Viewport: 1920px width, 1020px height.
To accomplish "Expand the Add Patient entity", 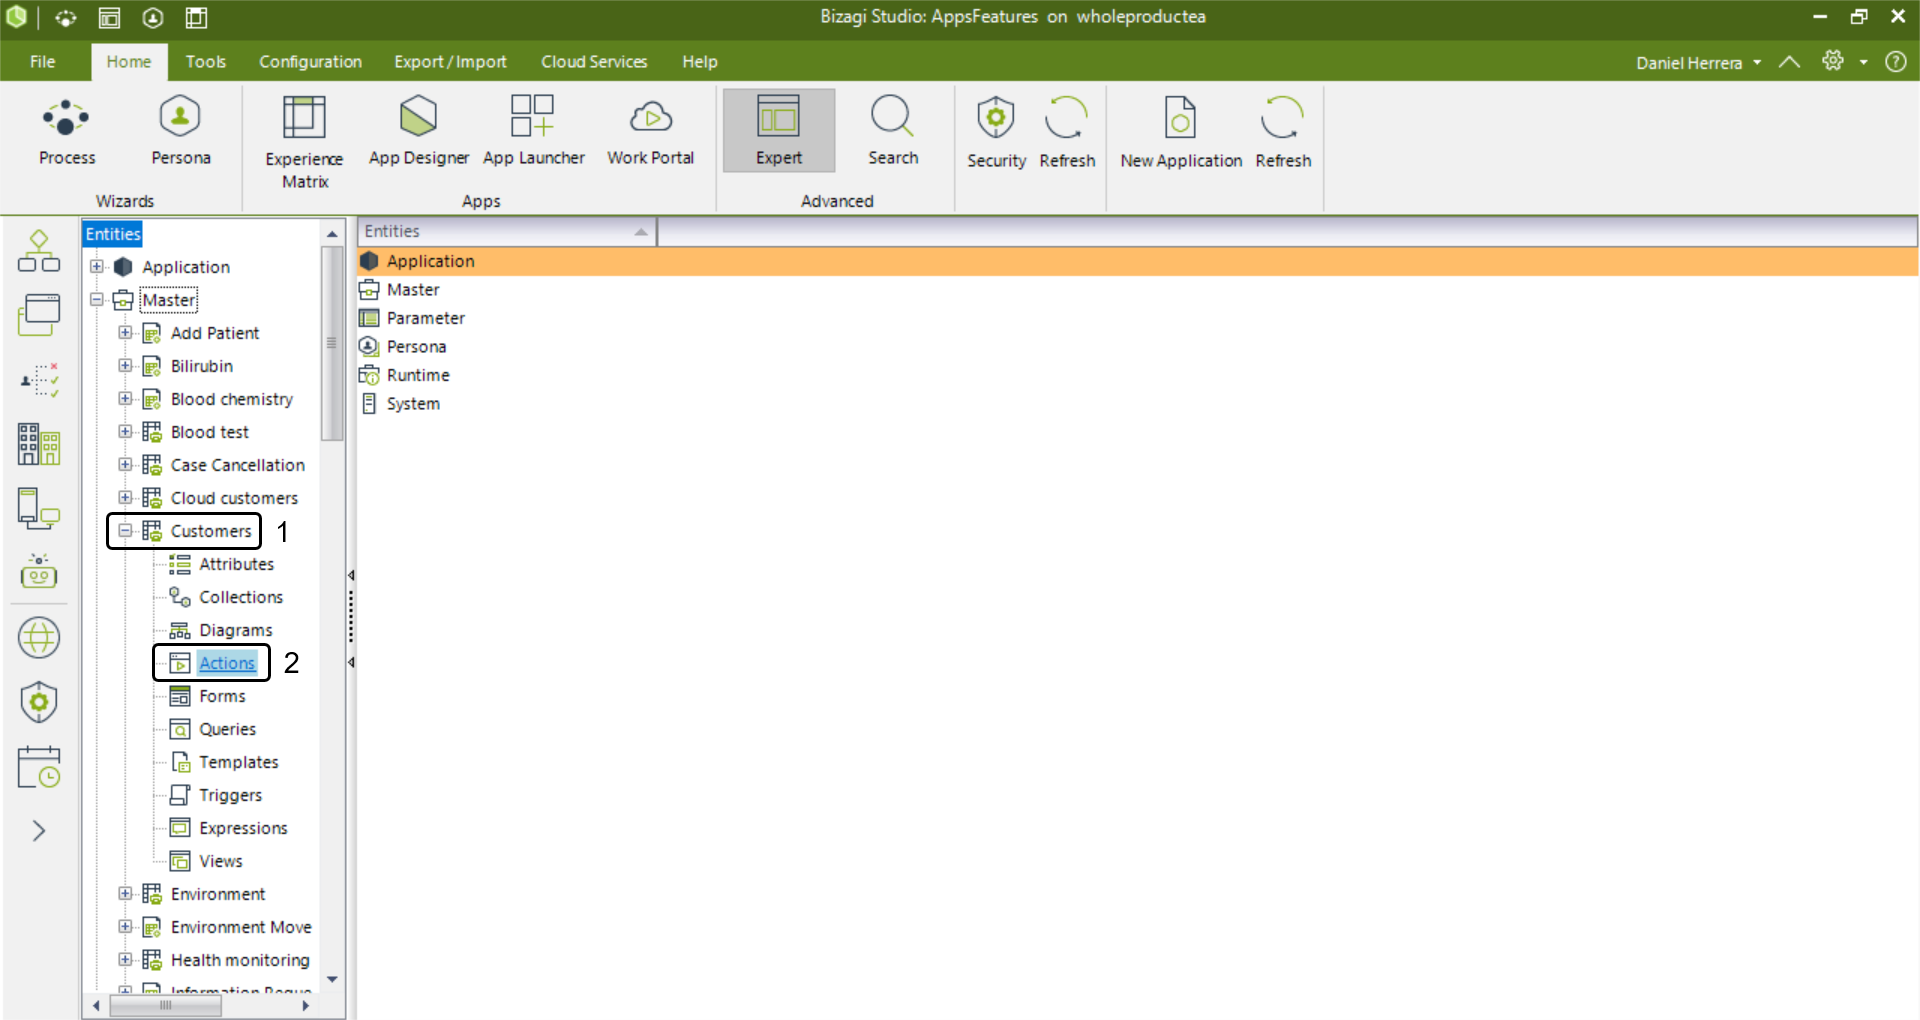I will coord(125,332).
